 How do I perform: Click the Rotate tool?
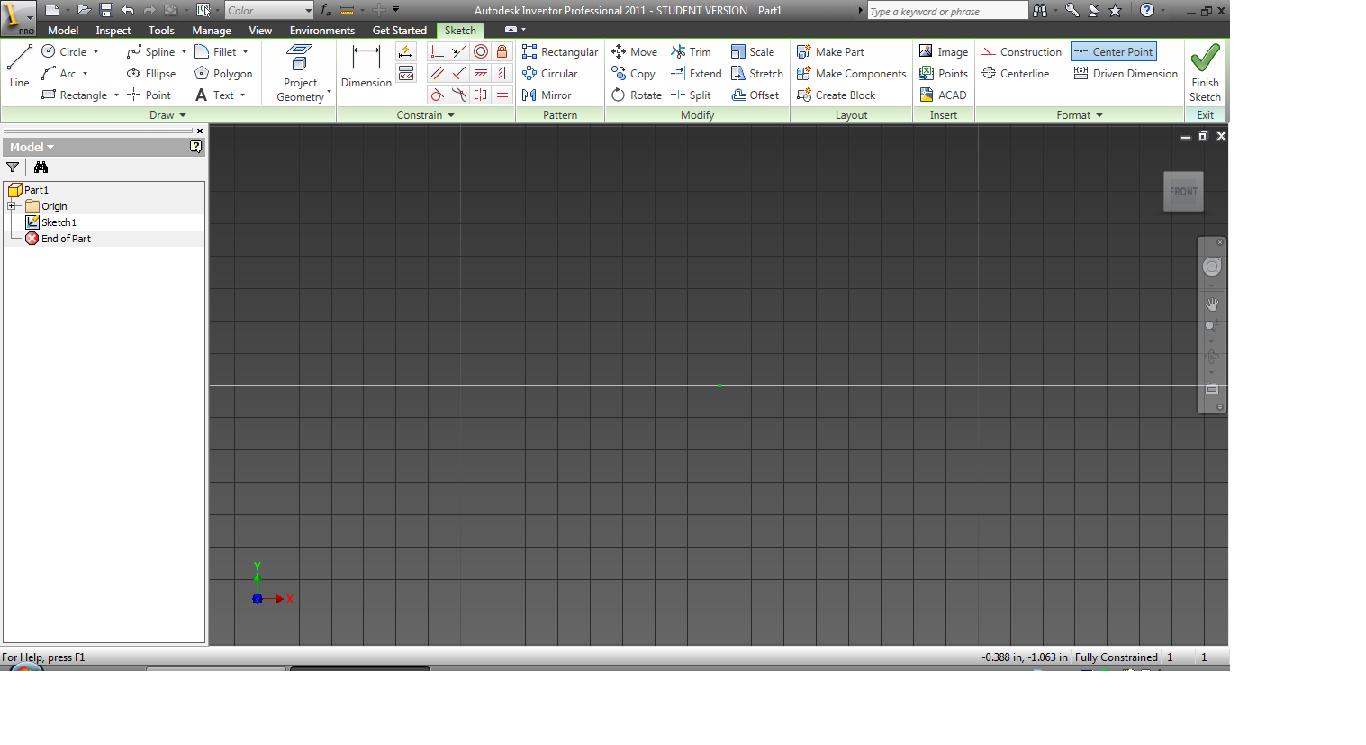(x=636, y=95)
